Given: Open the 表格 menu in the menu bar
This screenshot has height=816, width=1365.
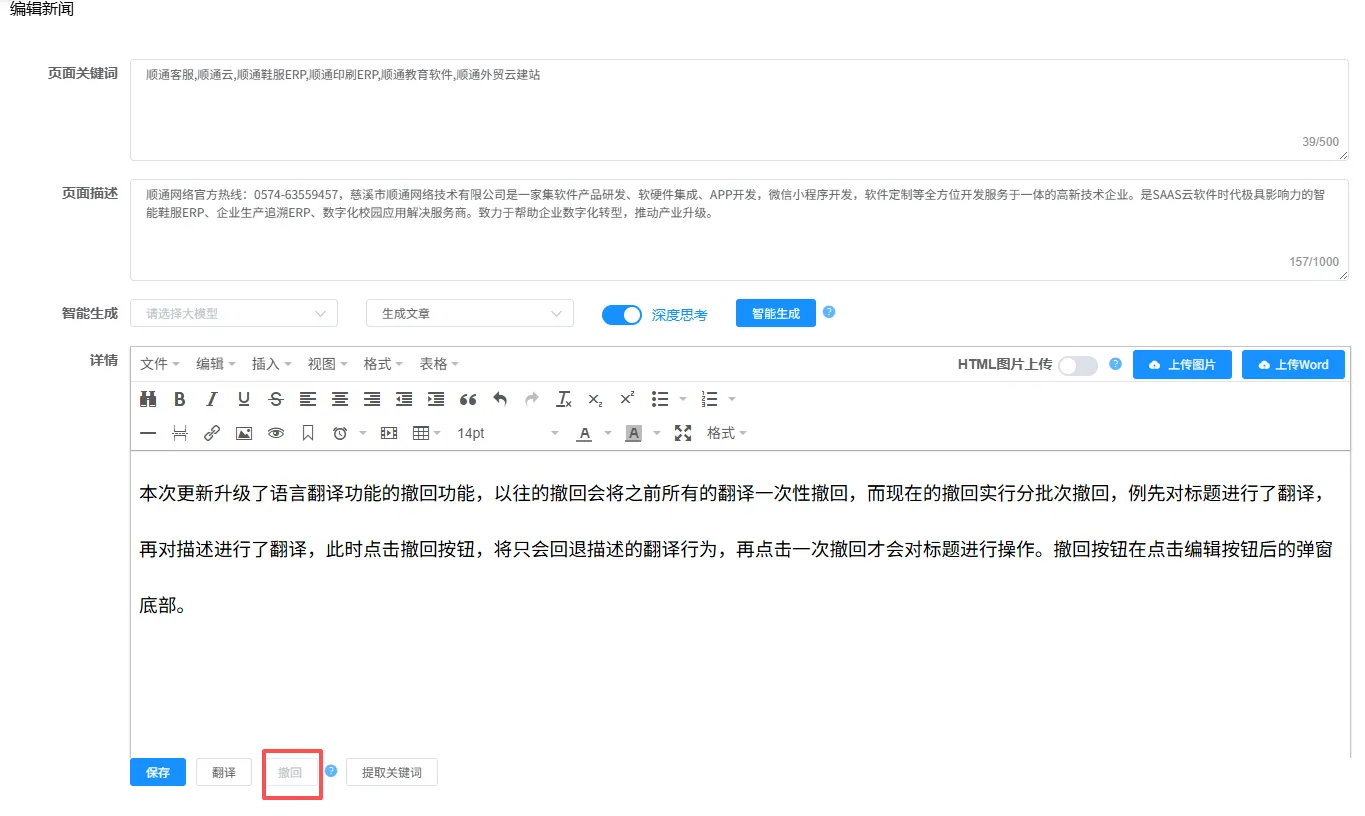Looking at the screenshot, I should (x=438, y=364).
